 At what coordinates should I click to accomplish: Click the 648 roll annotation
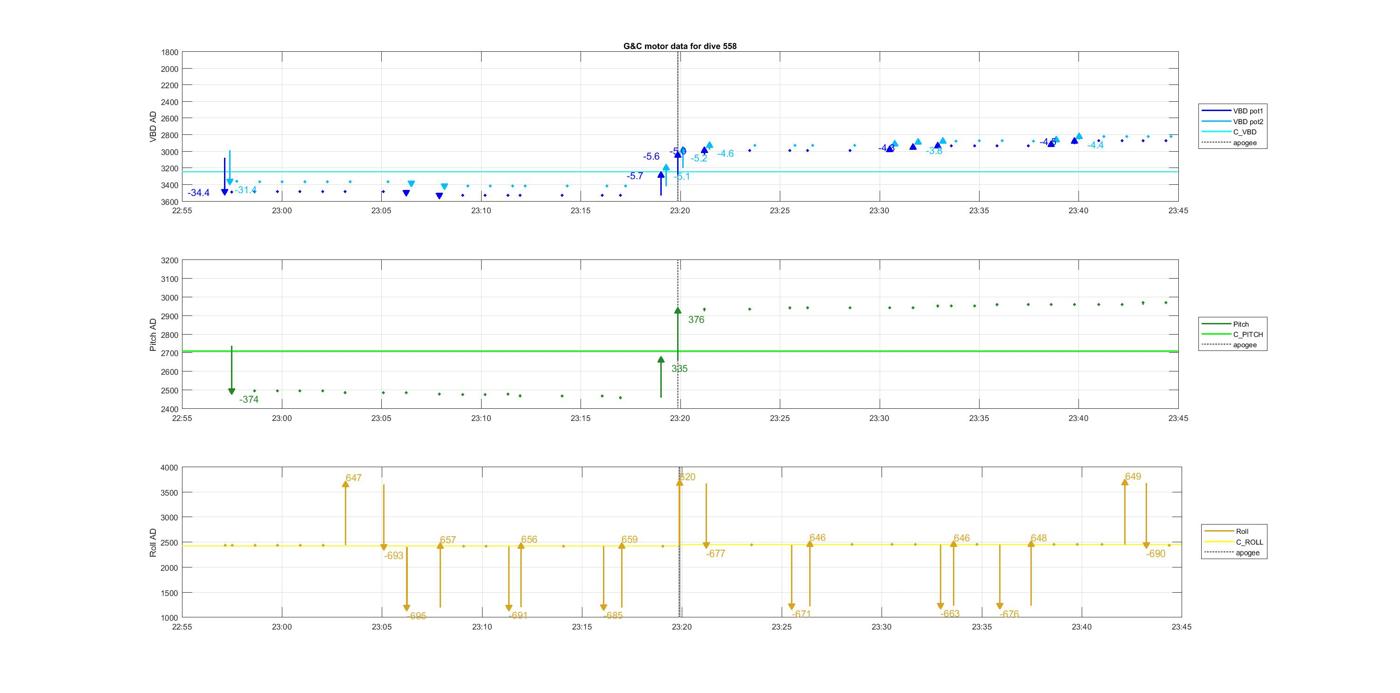point(1039,539)
